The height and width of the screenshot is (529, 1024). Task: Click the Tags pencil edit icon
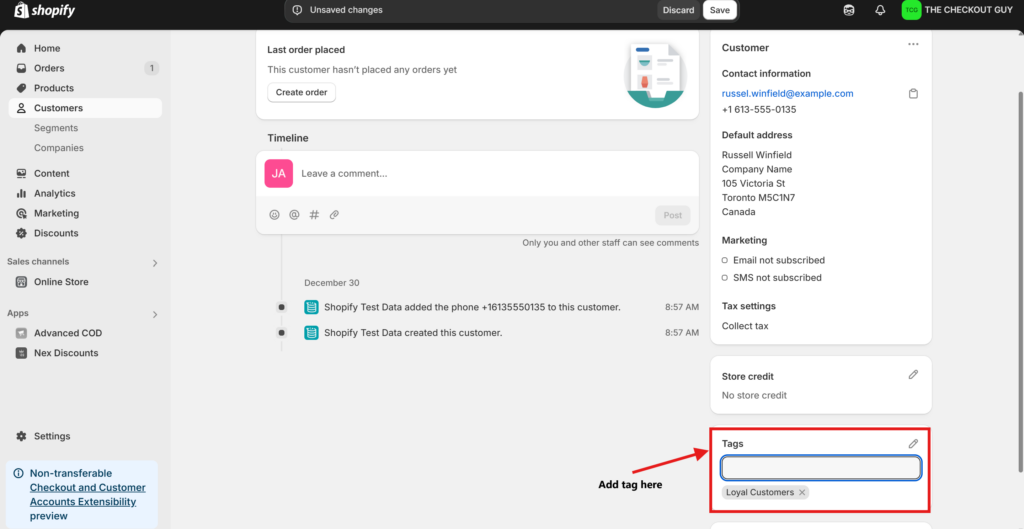coord(913,444)
